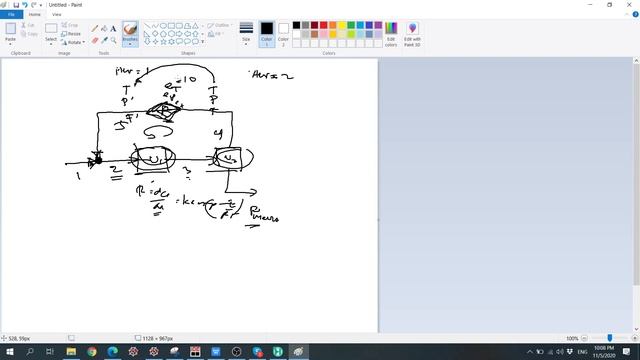Open the Brushes dropdown arrow
640x360 pixels.
coord(130,44)
